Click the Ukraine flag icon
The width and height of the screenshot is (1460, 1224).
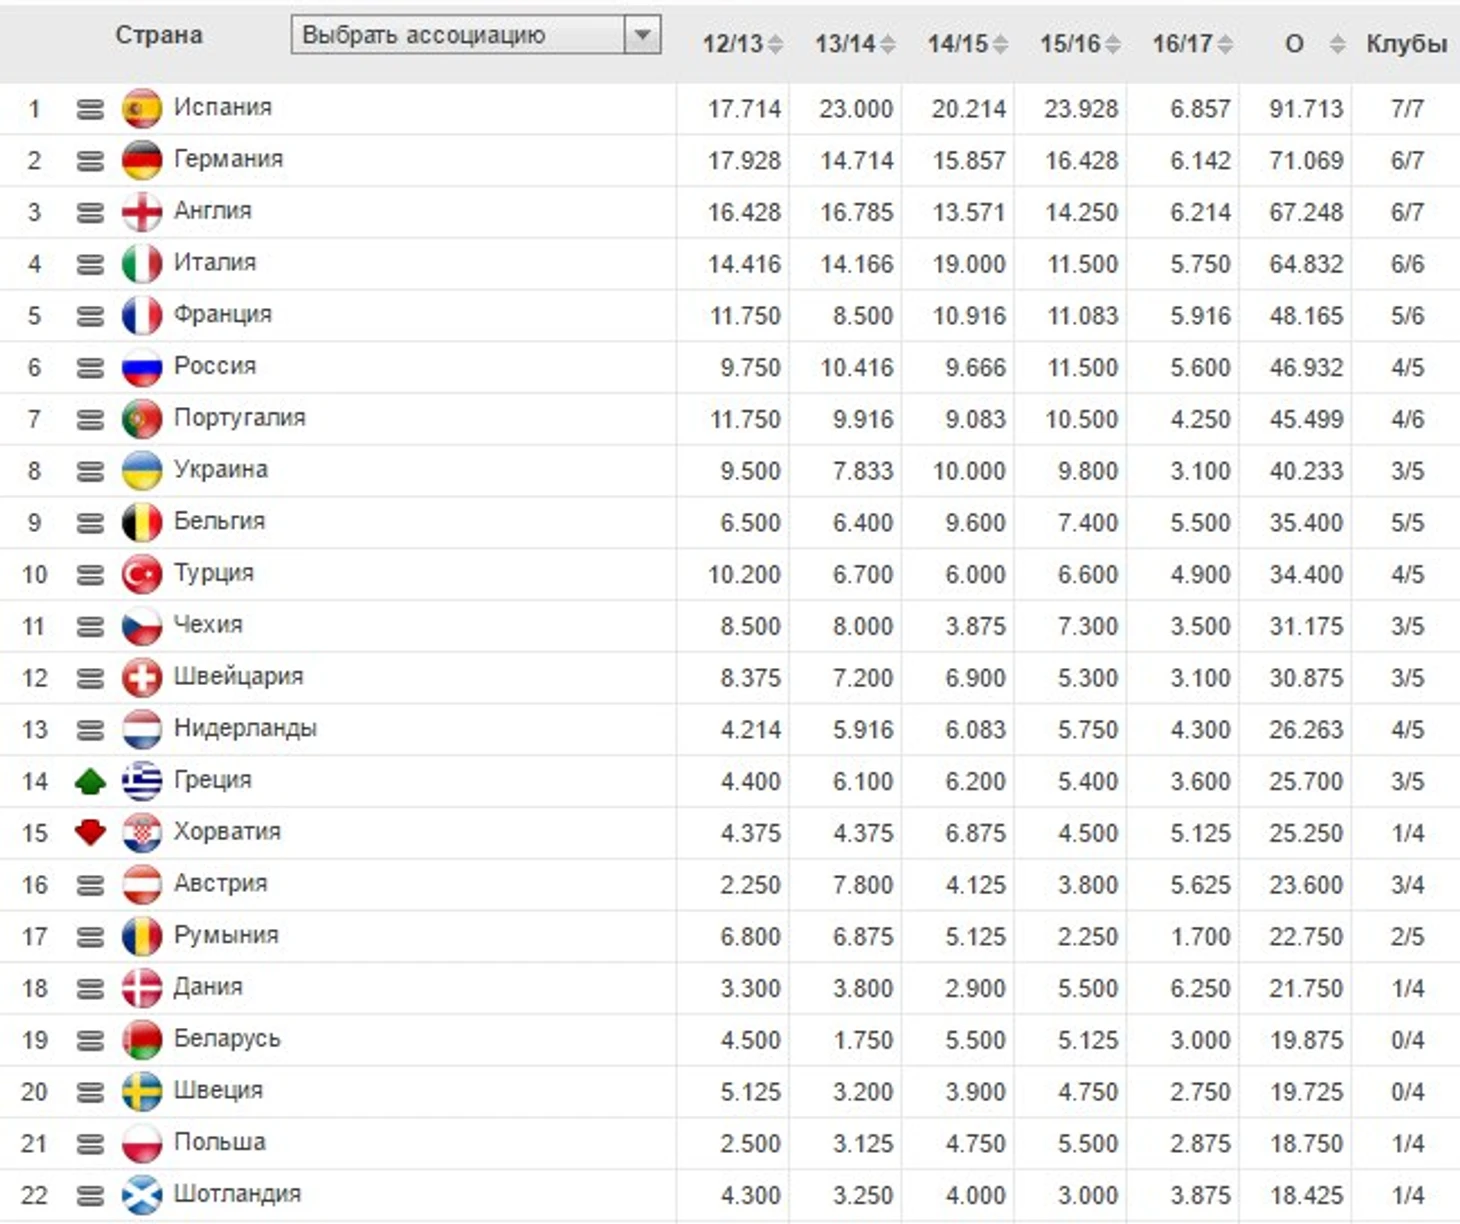(x=141, y=471)
